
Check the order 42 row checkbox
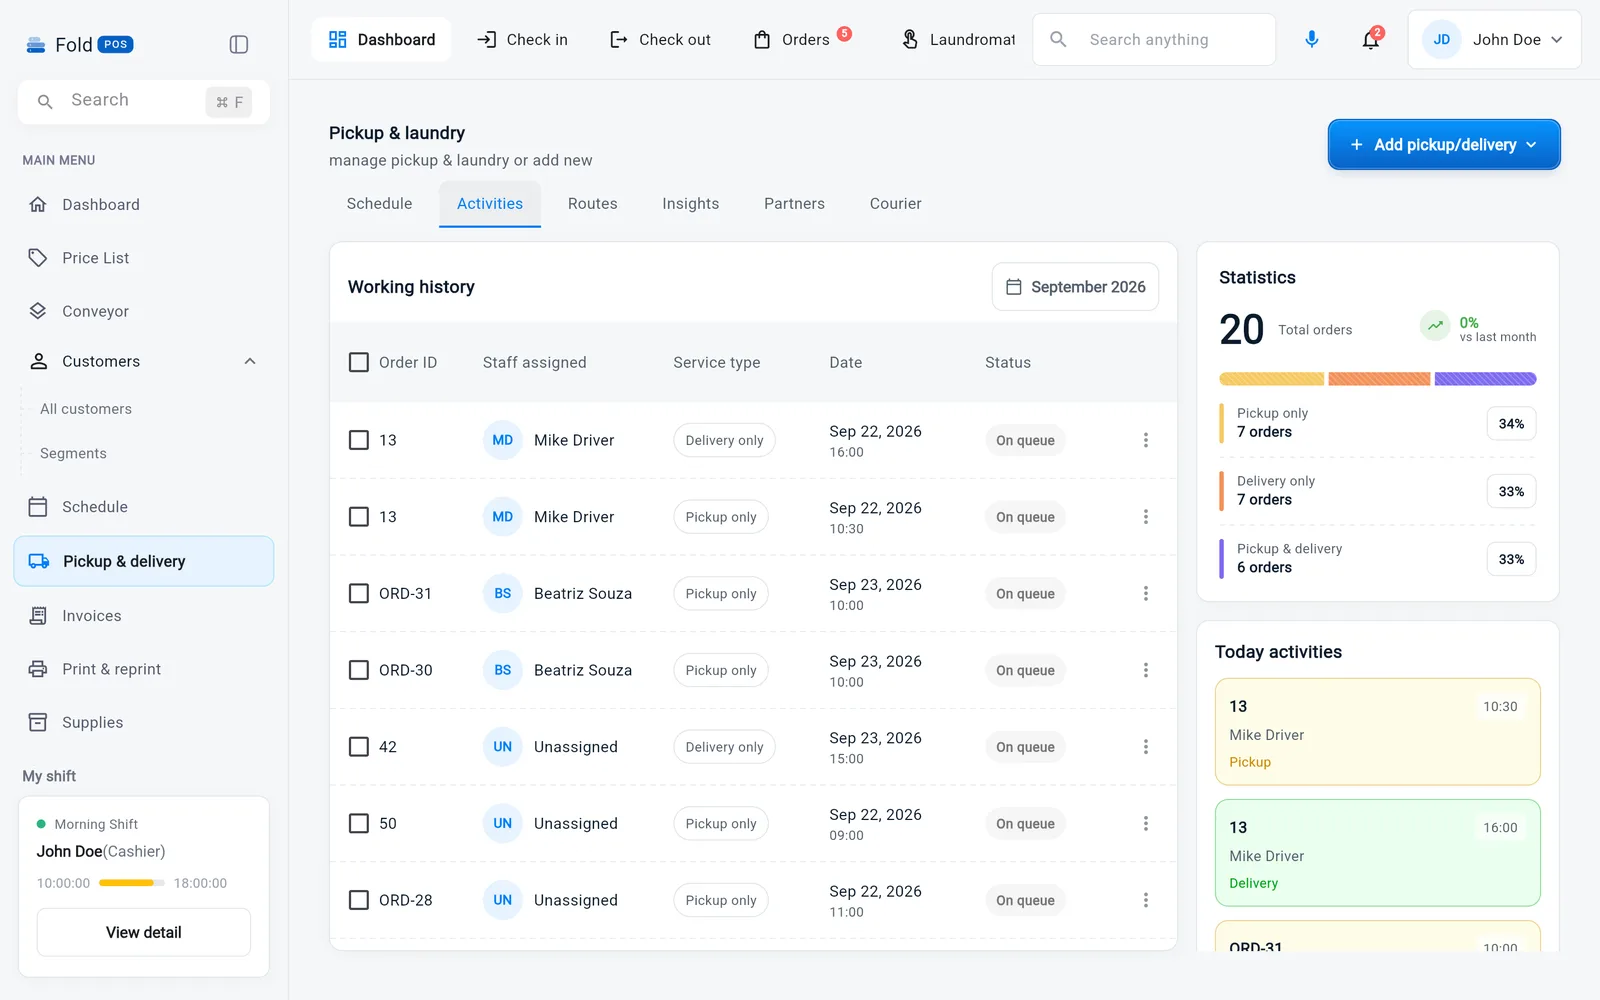[359, 747]
